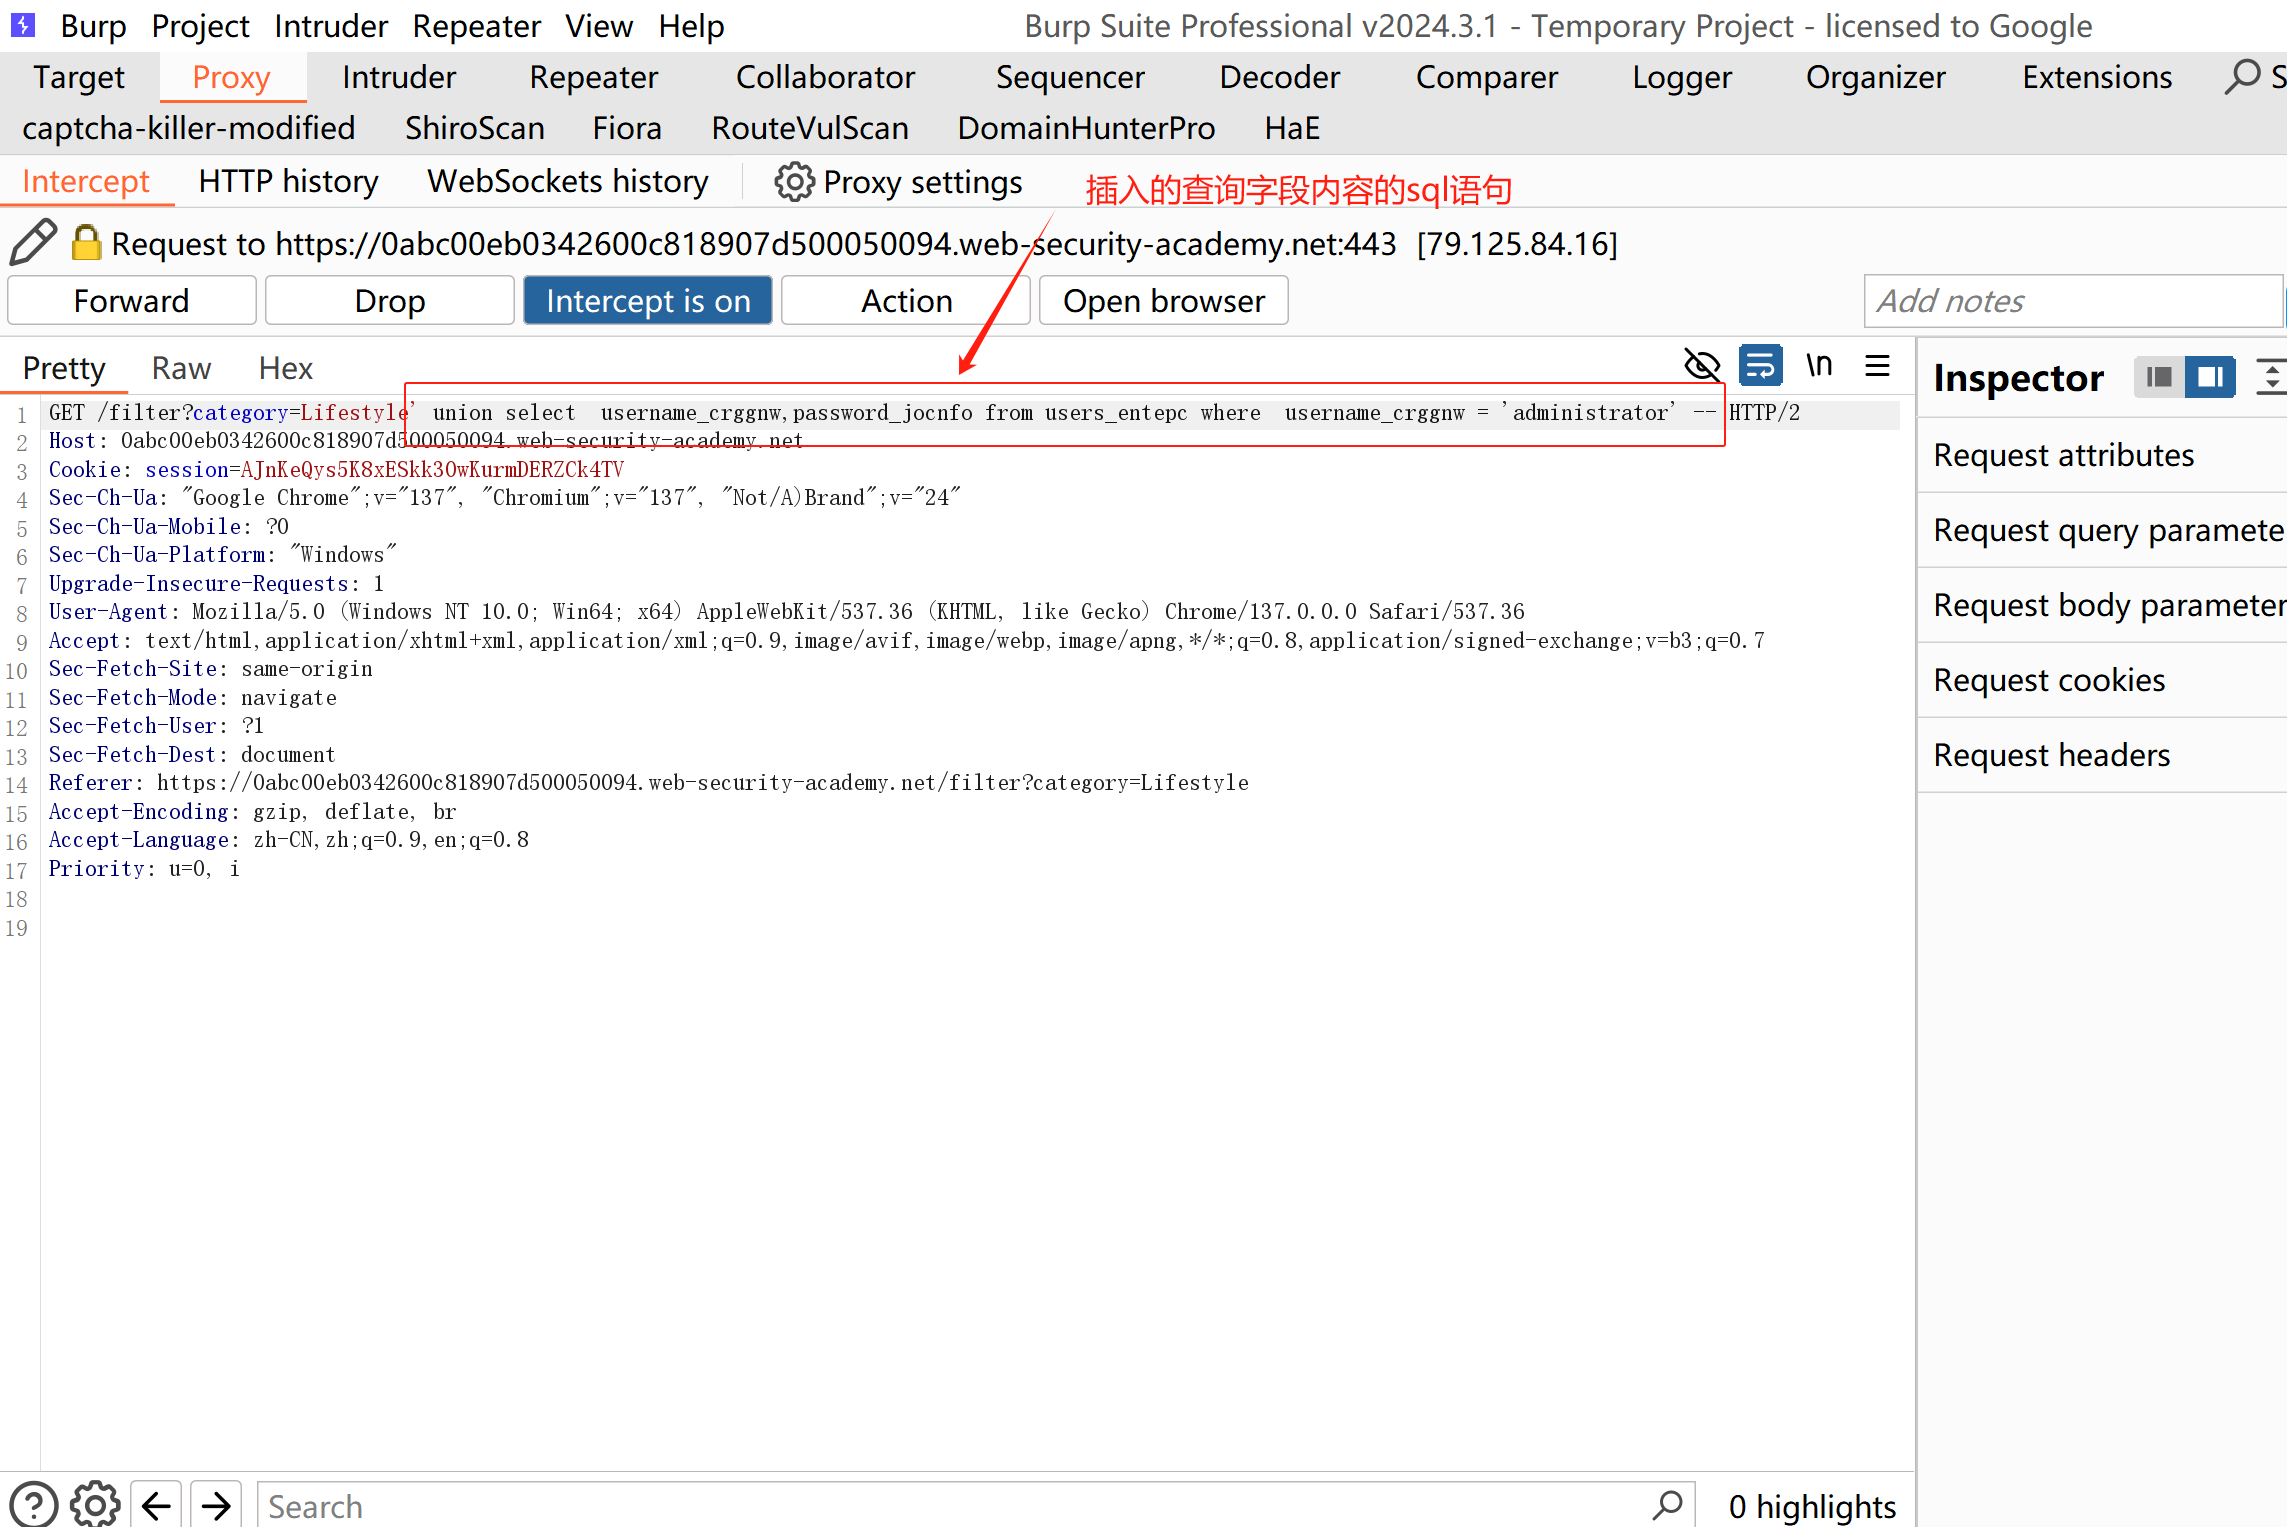Click the global search magnifier icon
This screenshot has width=2287, height=1527.
(2241, 77)
